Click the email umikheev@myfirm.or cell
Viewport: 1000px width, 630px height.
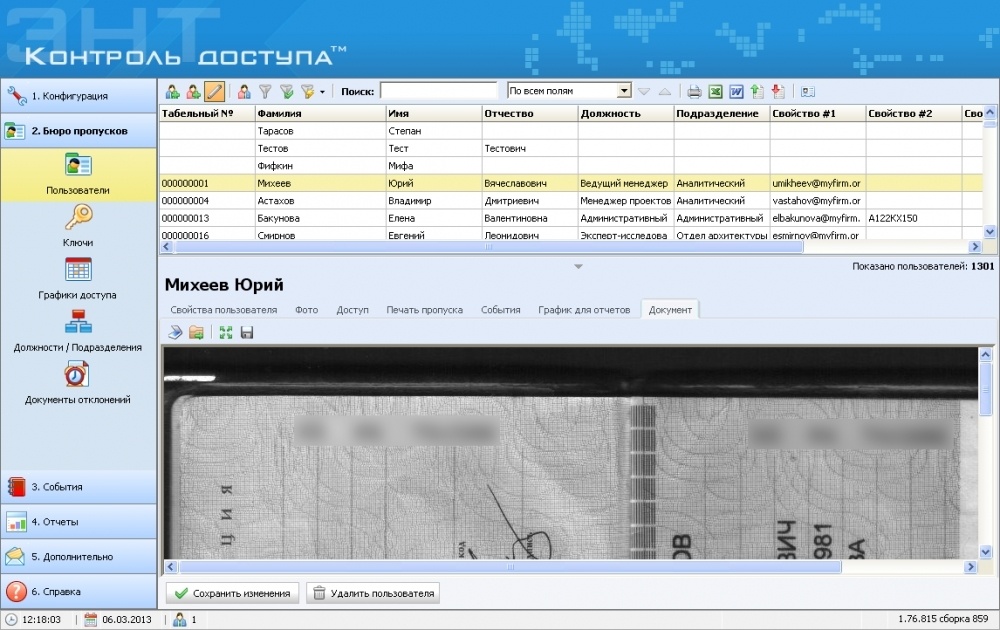click(816, 183)
